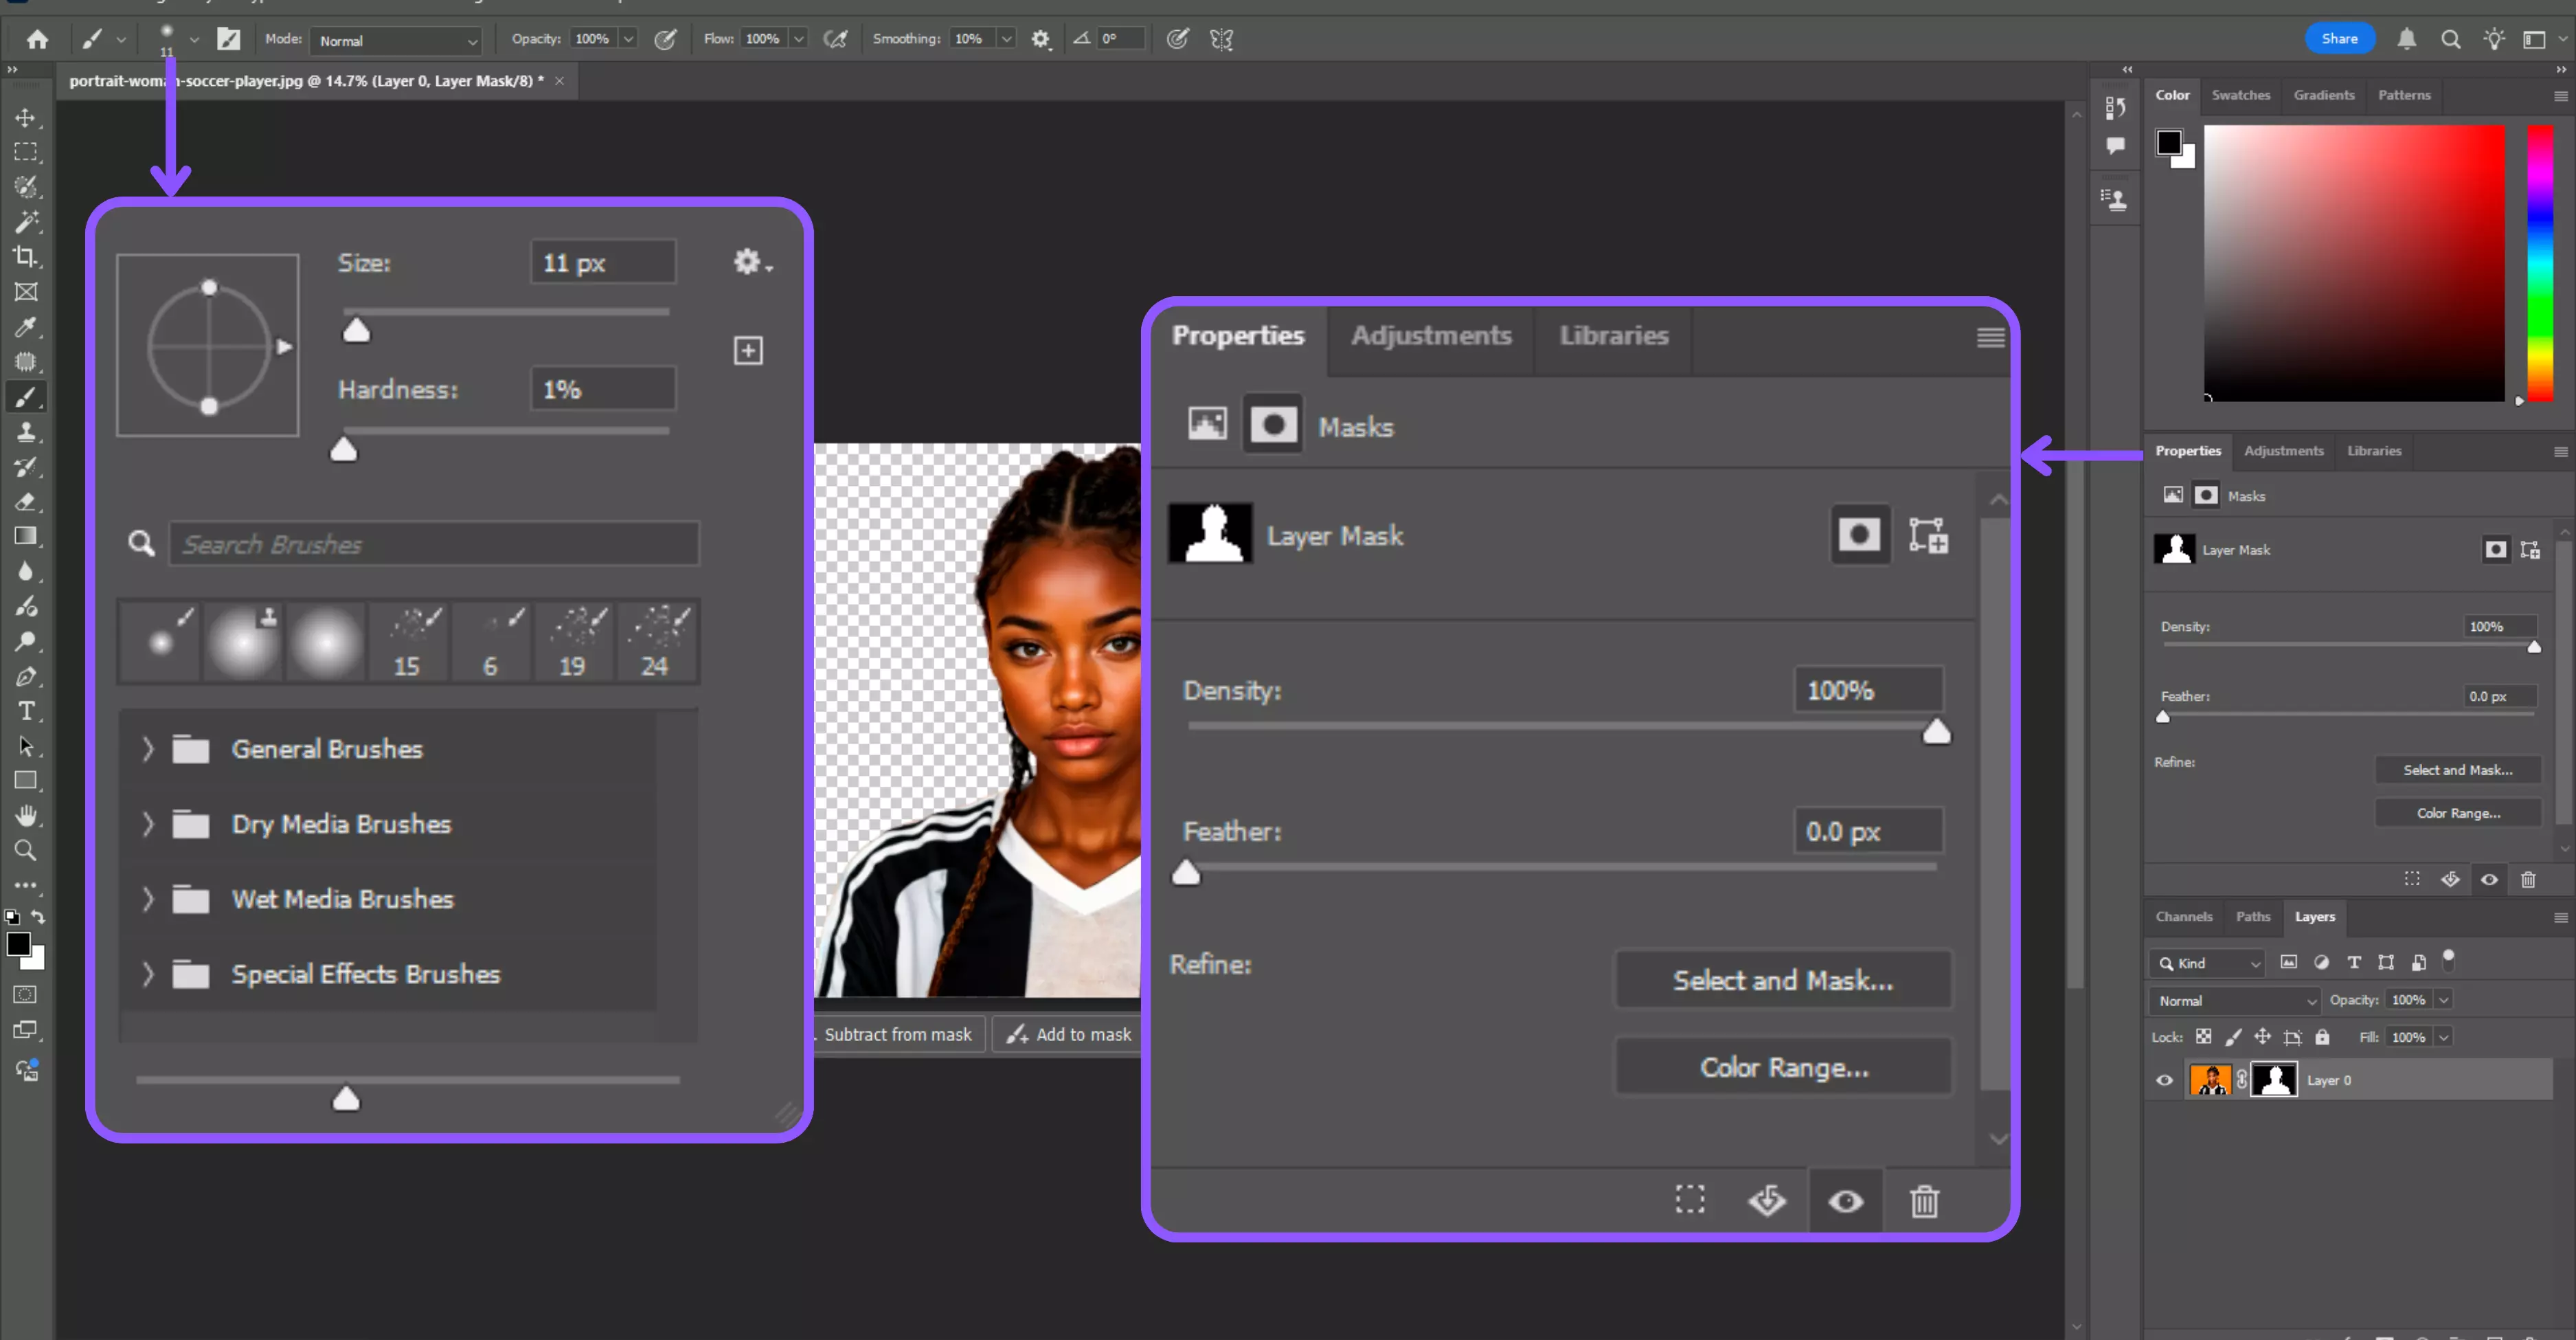Select the Move tool
Viewport: 2576px width, 1340px height.
pyautogui.click(x=26, y=117)
